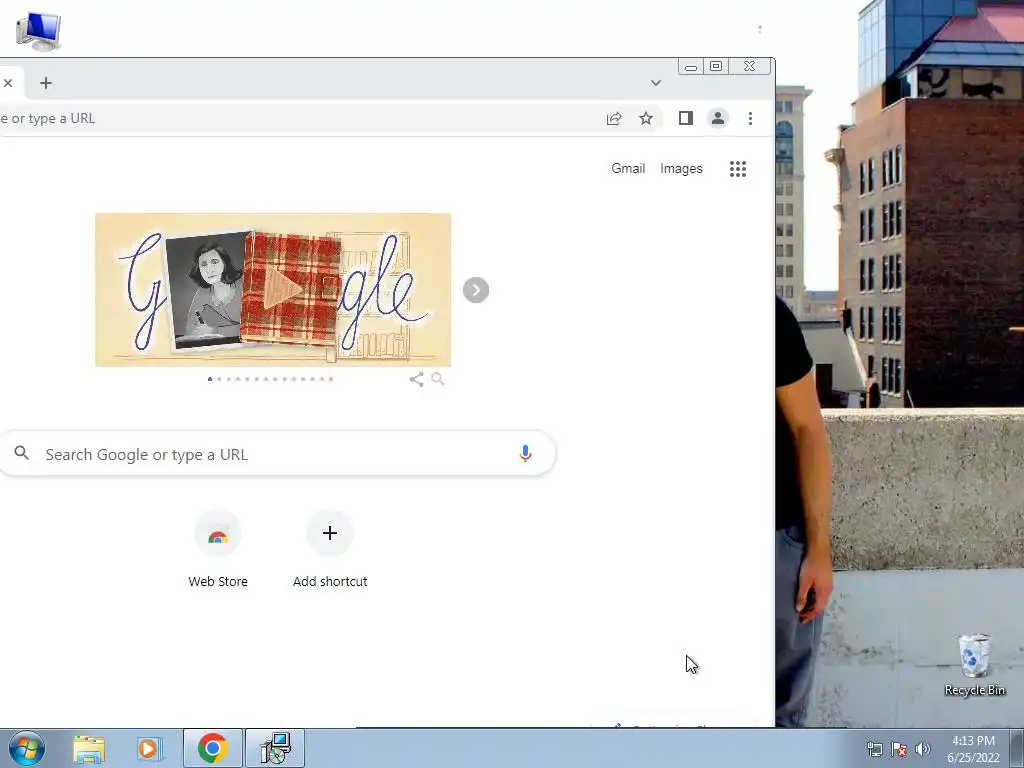
Task: Close the current Chrome tab
Action: tap(8, 83)
